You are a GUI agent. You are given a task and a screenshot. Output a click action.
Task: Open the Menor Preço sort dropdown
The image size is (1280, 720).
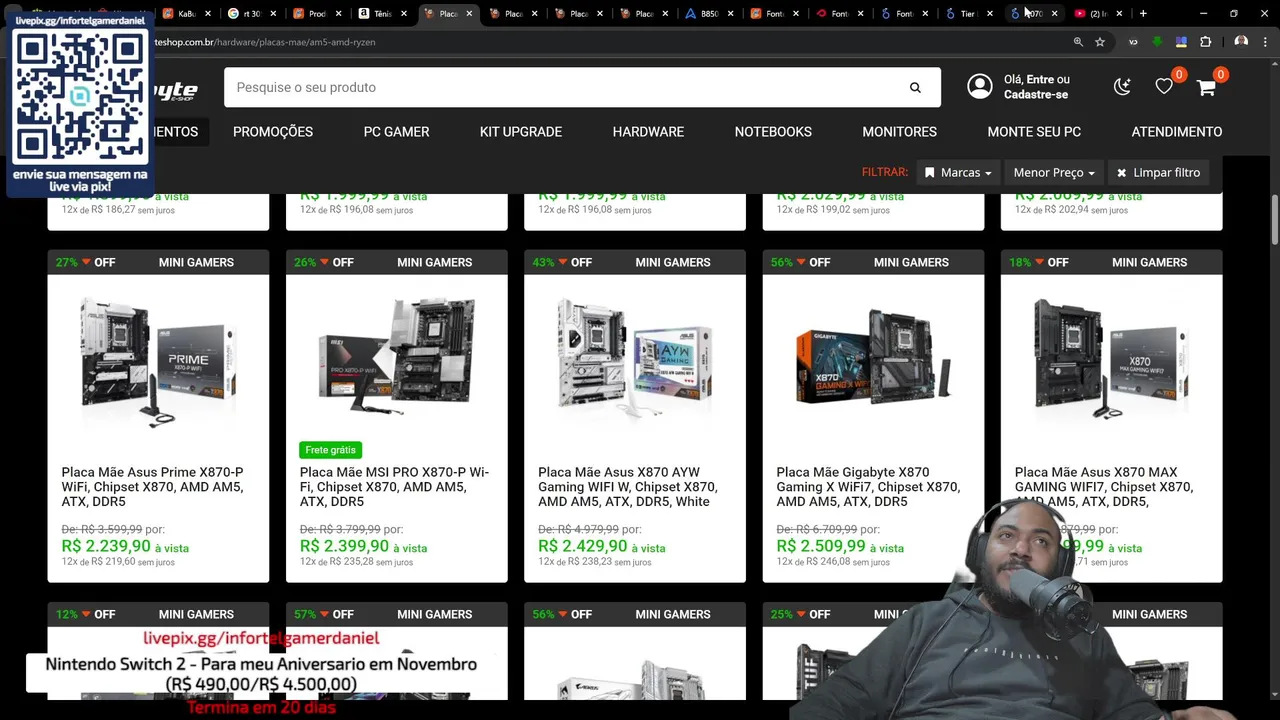[x=1053, y=172]
